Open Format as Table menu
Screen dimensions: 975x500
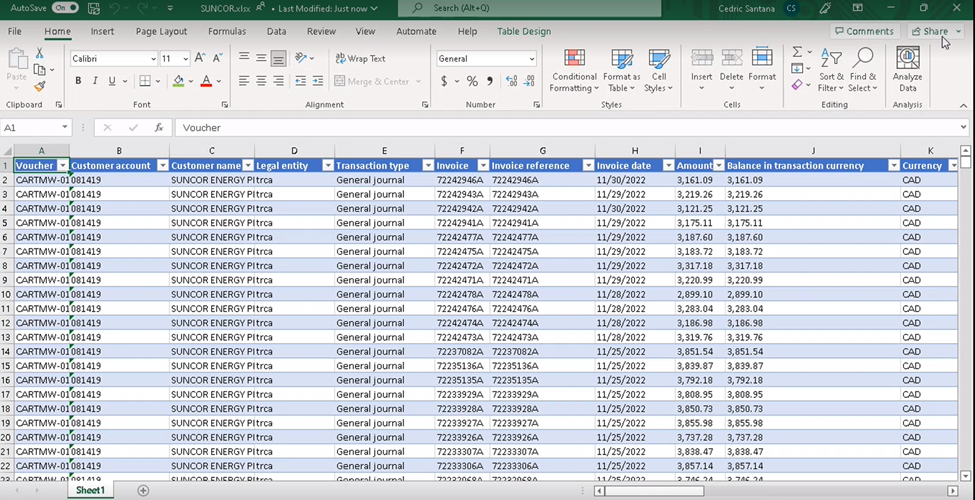point(621,70)
